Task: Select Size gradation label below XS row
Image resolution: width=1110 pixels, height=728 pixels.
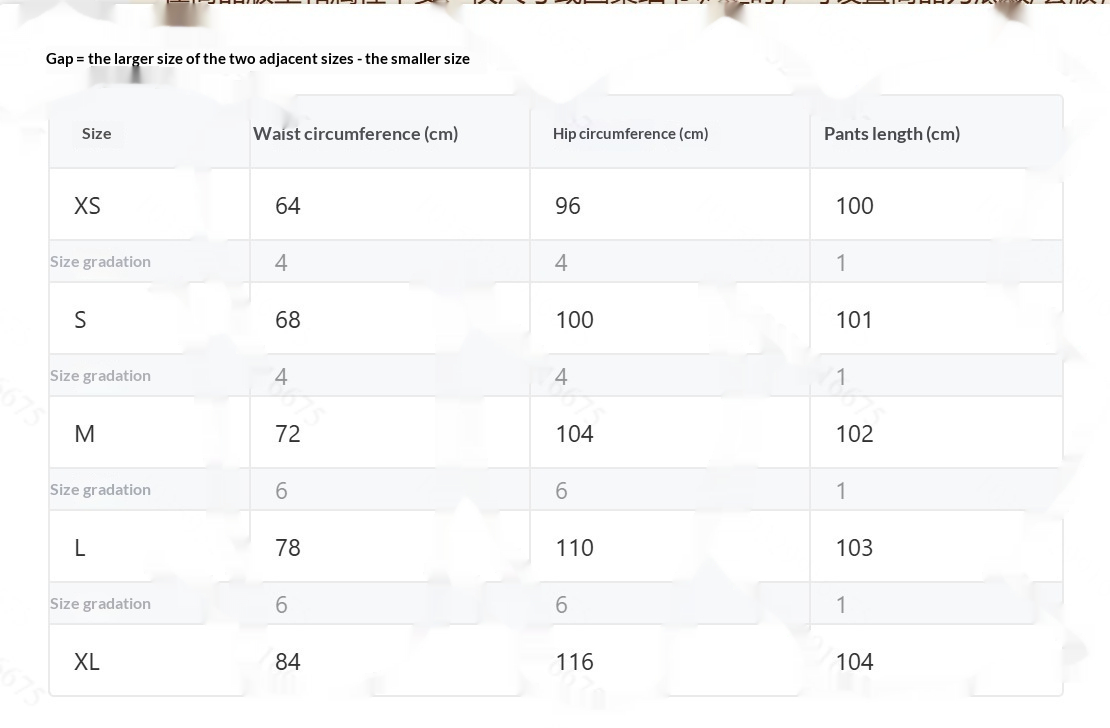Action: pyautogui.click(x=100, y=261)
